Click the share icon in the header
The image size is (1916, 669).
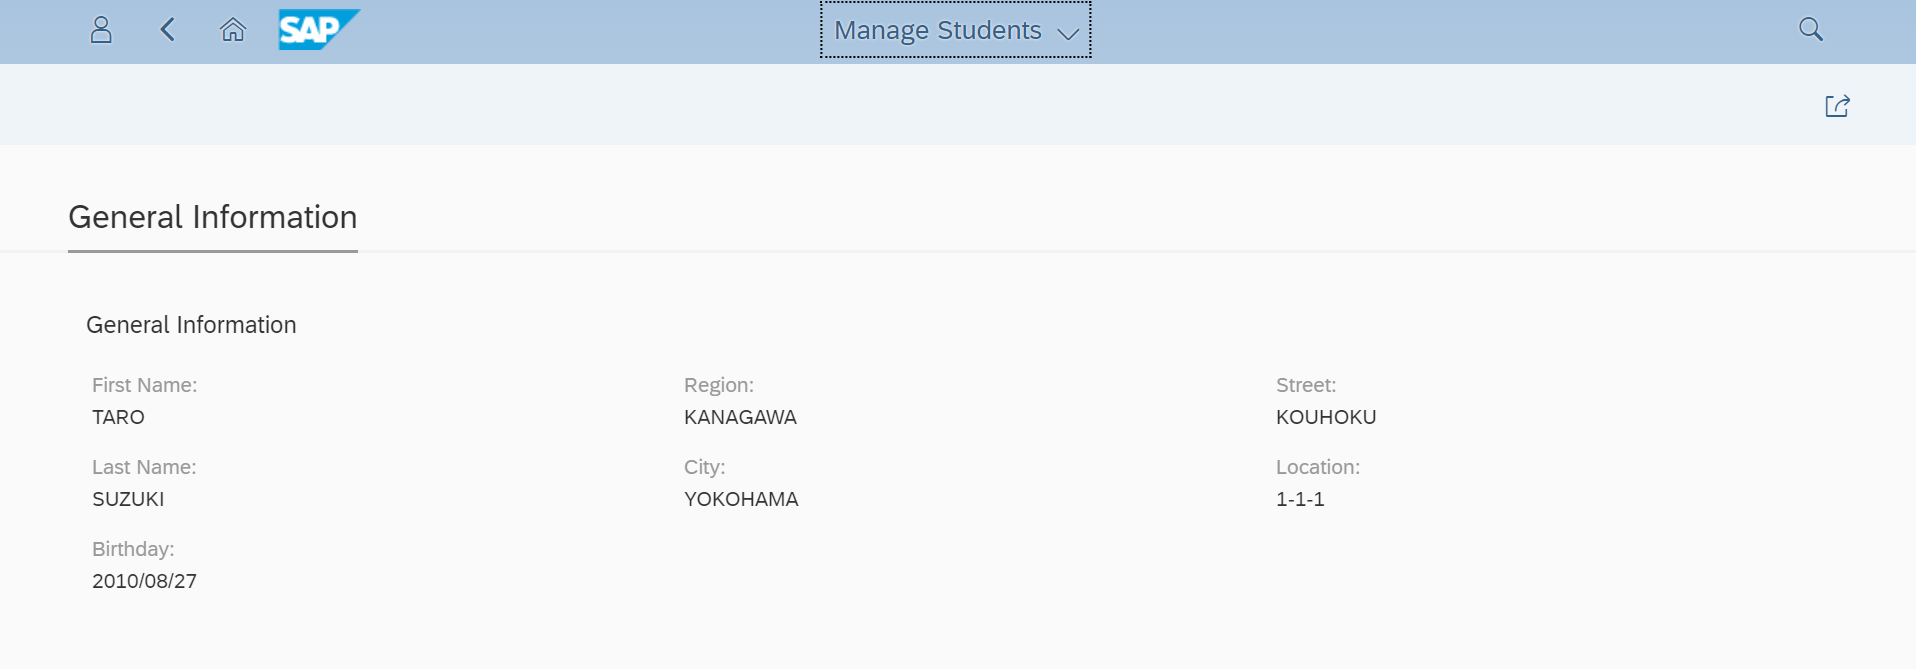(x=1837, y=106)
